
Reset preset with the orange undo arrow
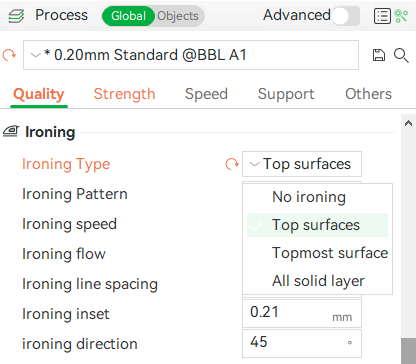pos(9,55)
